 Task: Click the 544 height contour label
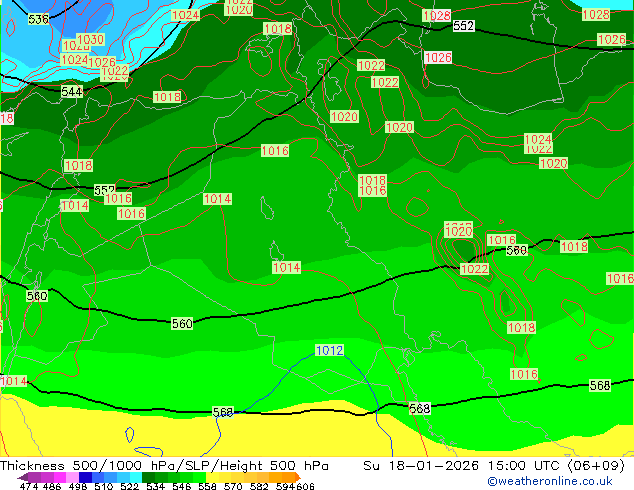(72, 92)
